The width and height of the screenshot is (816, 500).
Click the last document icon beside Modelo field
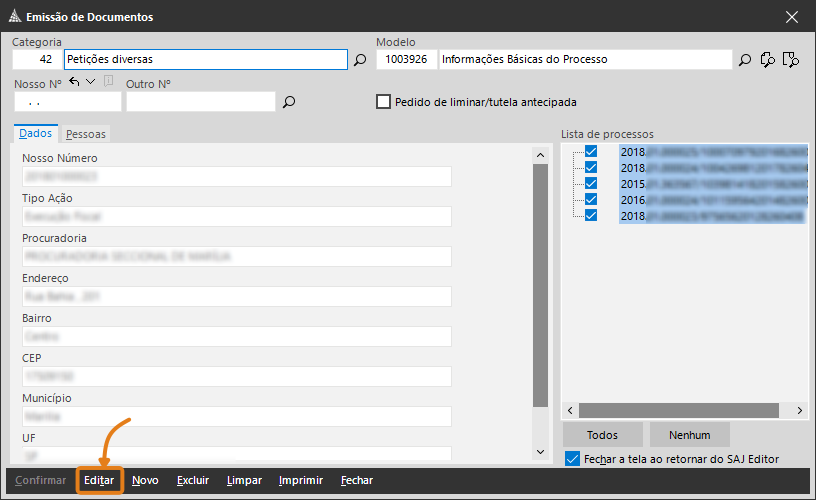pos(791,60)
